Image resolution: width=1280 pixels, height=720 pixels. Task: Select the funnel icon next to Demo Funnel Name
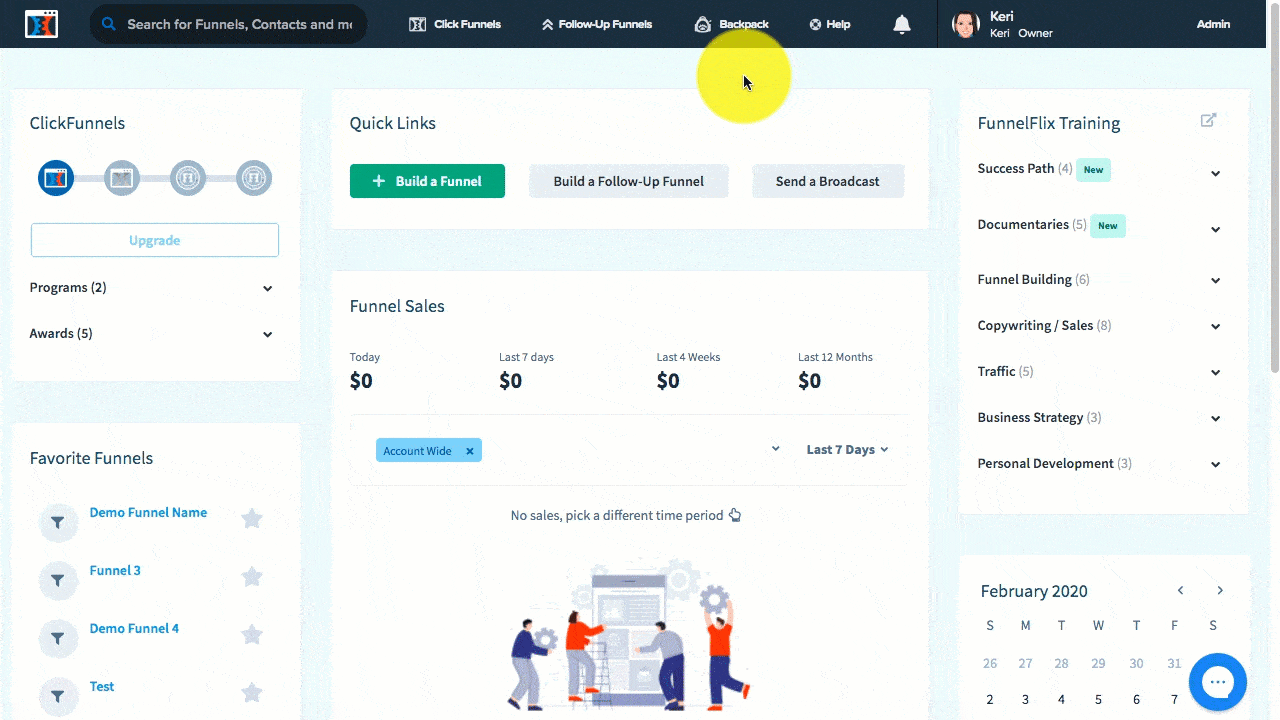(58, 522)
